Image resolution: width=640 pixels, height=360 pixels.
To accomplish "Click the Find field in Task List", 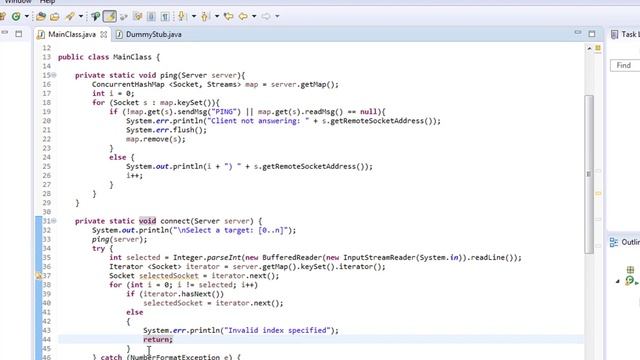I will click(x=625, y=65).
